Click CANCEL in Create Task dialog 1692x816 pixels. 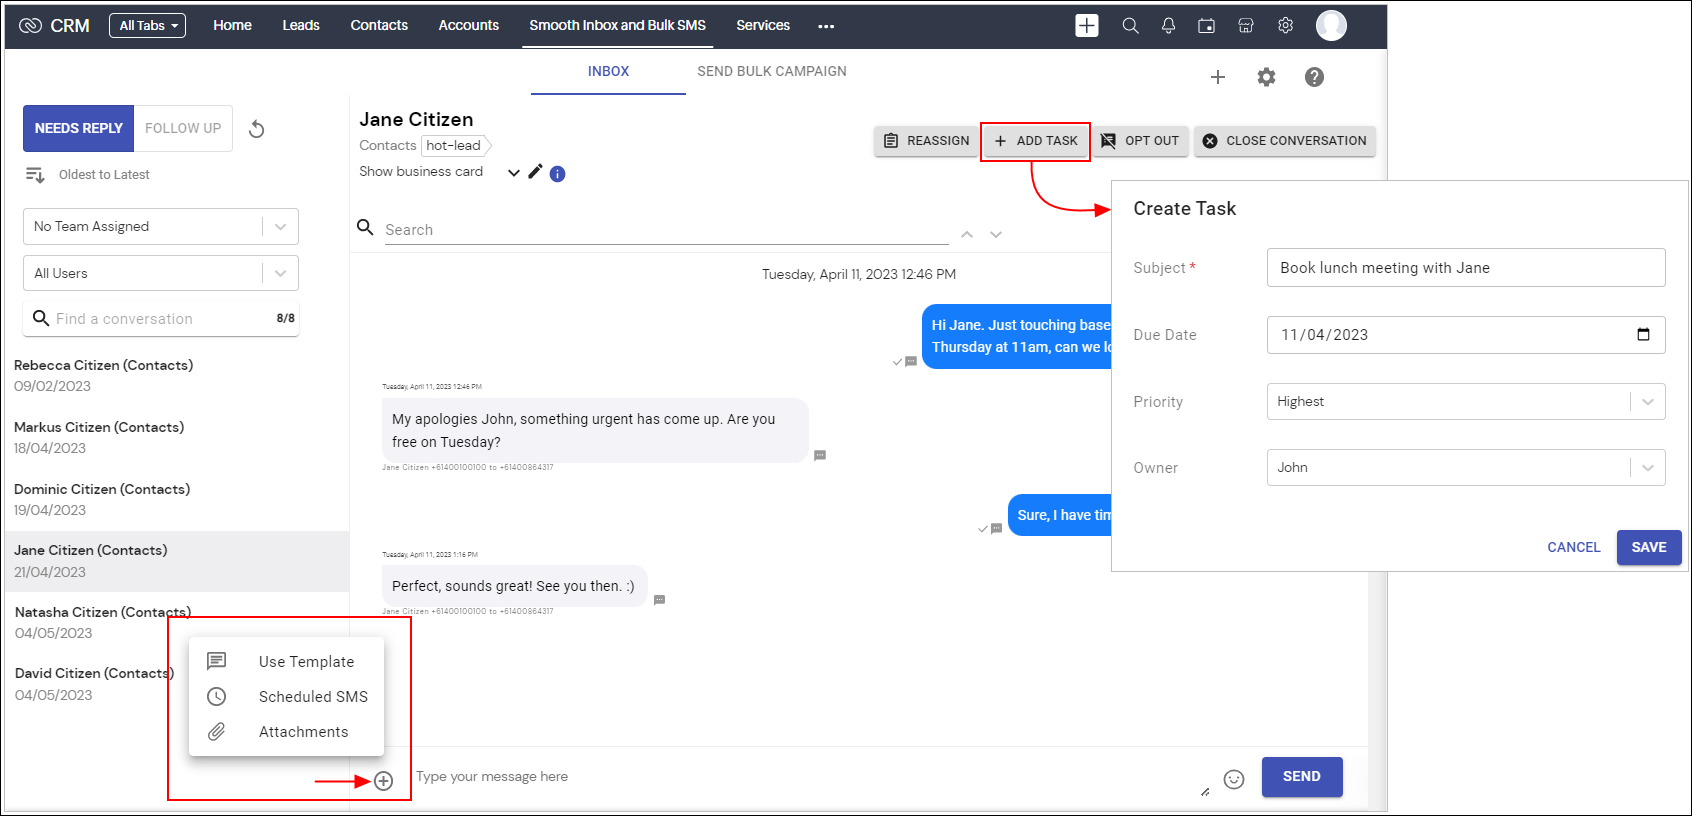(x=1574, y=547)
